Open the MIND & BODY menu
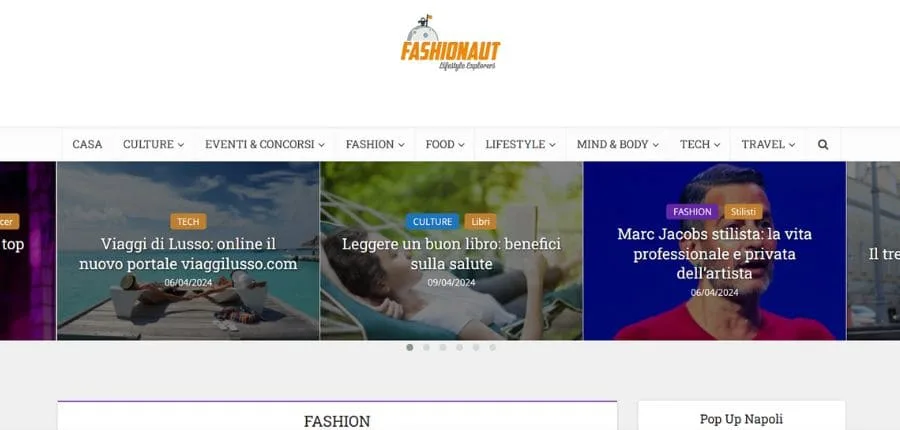The height and width of the screenshot is (430, 900). [x=618, y=145]
